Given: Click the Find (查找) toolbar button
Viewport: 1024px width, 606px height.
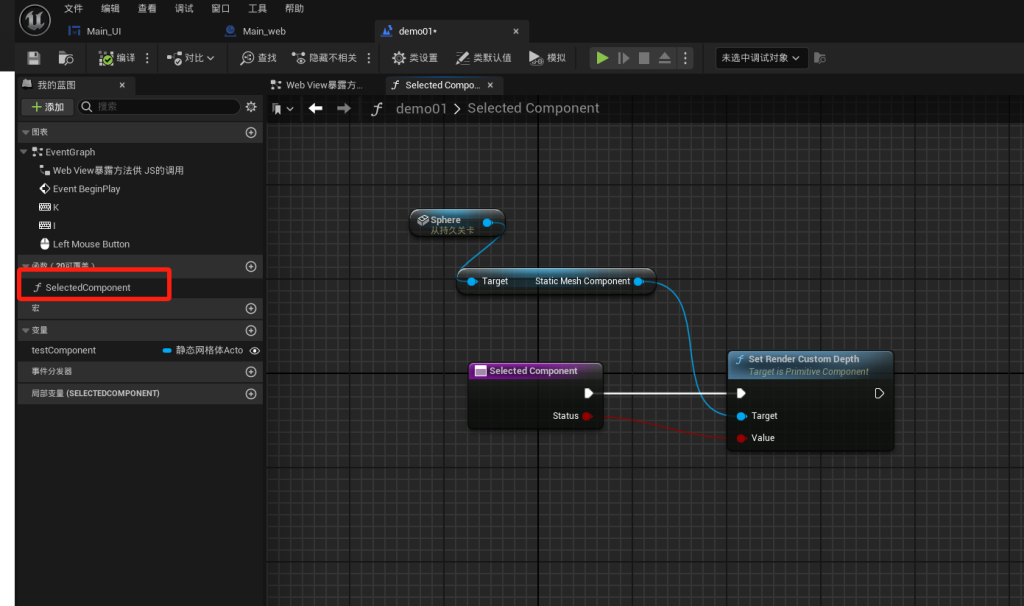Looking at the screenshot, I should (x=259, y=58).
